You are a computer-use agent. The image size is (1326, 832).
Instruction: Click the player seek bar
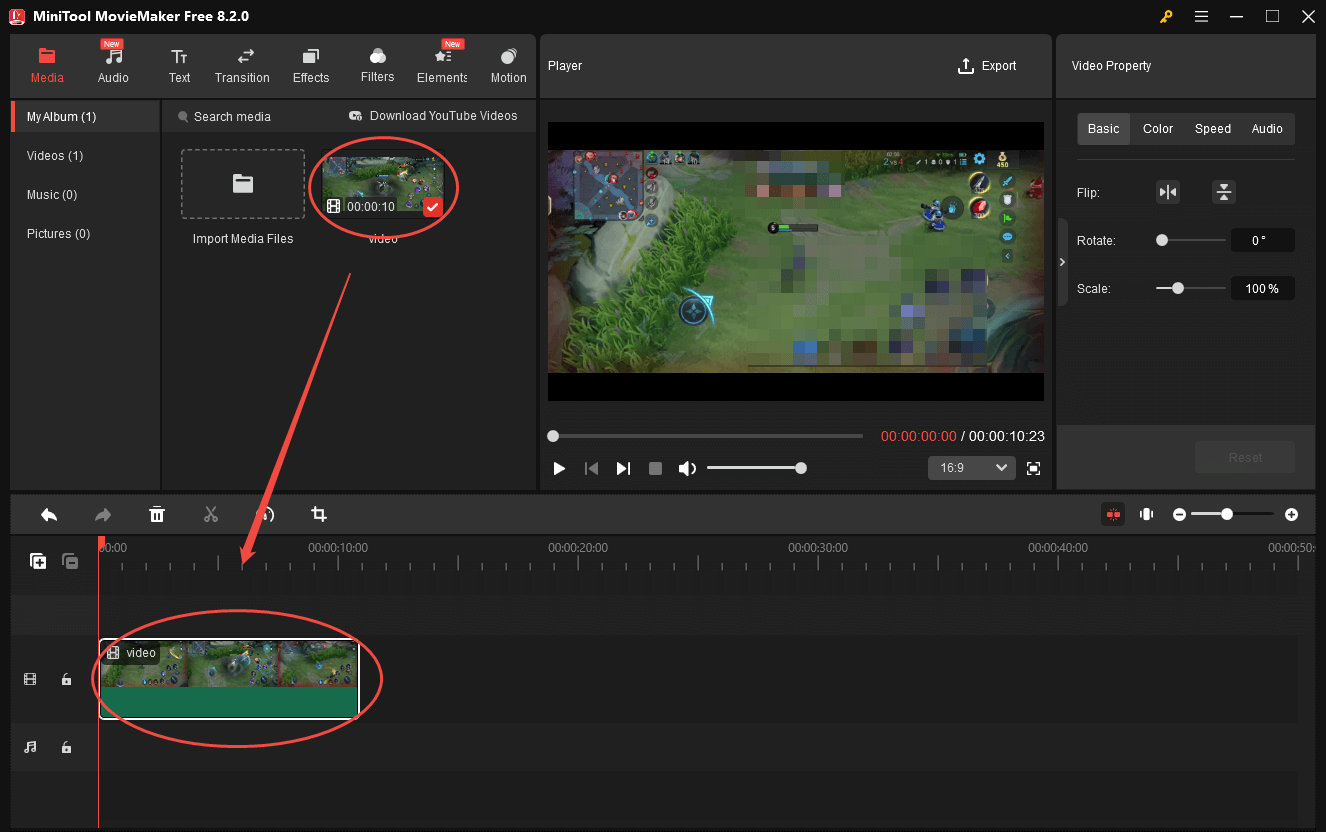coord(705,436)
